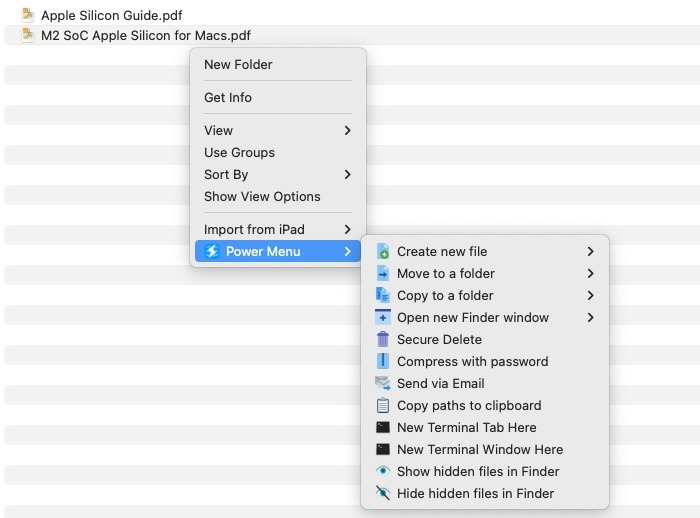The image size is (700, 518).
Task: Expand the Import from iPad submenu arrow
Action: (347, 230)
